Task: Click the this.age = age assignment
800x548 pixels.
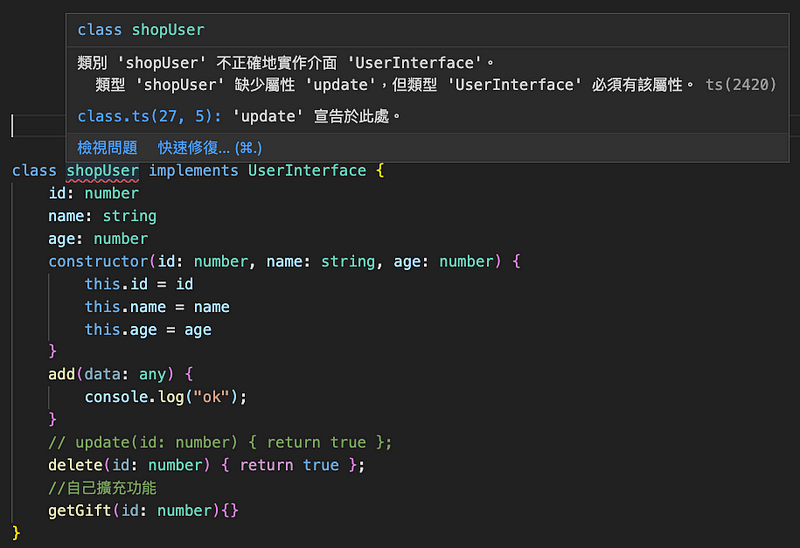Action: click(148, 330)
